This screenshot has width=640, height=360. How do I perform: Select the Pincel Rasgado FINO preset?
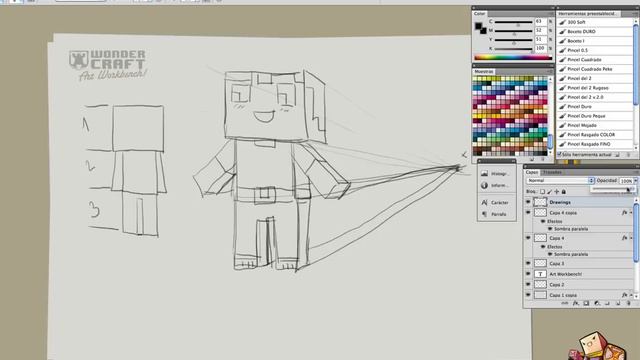[595, 144]
